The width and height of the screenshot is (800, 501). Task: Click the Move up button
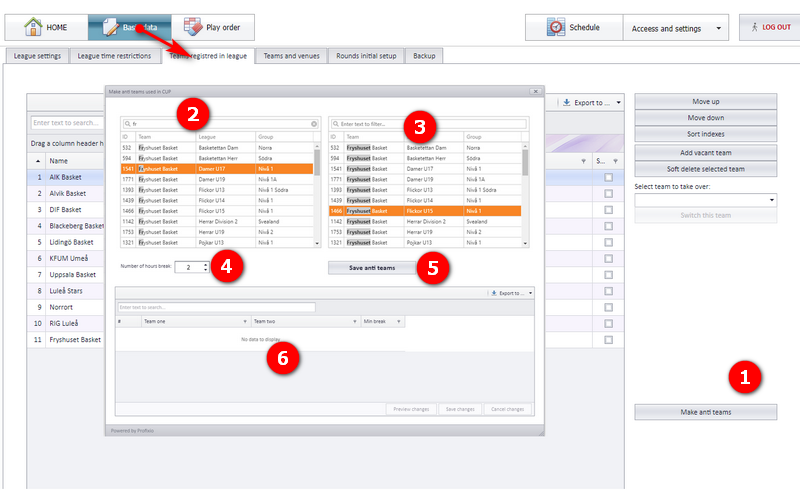706,102
